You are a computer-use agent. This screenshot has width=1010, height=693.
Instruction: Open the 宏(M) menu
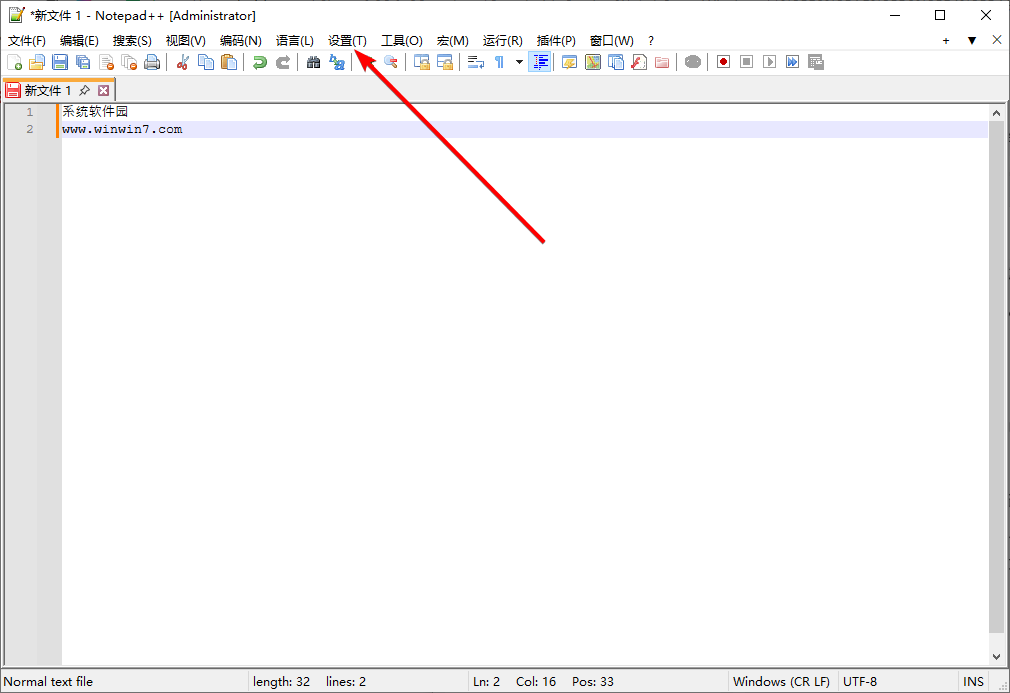point(452,41)
